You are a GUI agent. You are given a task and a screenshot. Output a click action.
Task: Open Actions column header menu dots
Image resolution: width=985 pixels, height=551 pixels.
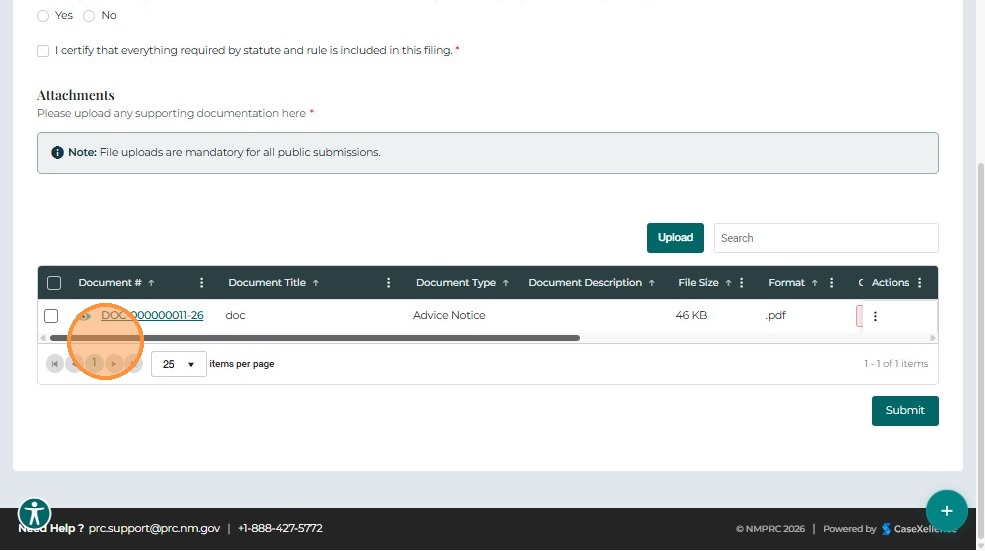(919, 283)
